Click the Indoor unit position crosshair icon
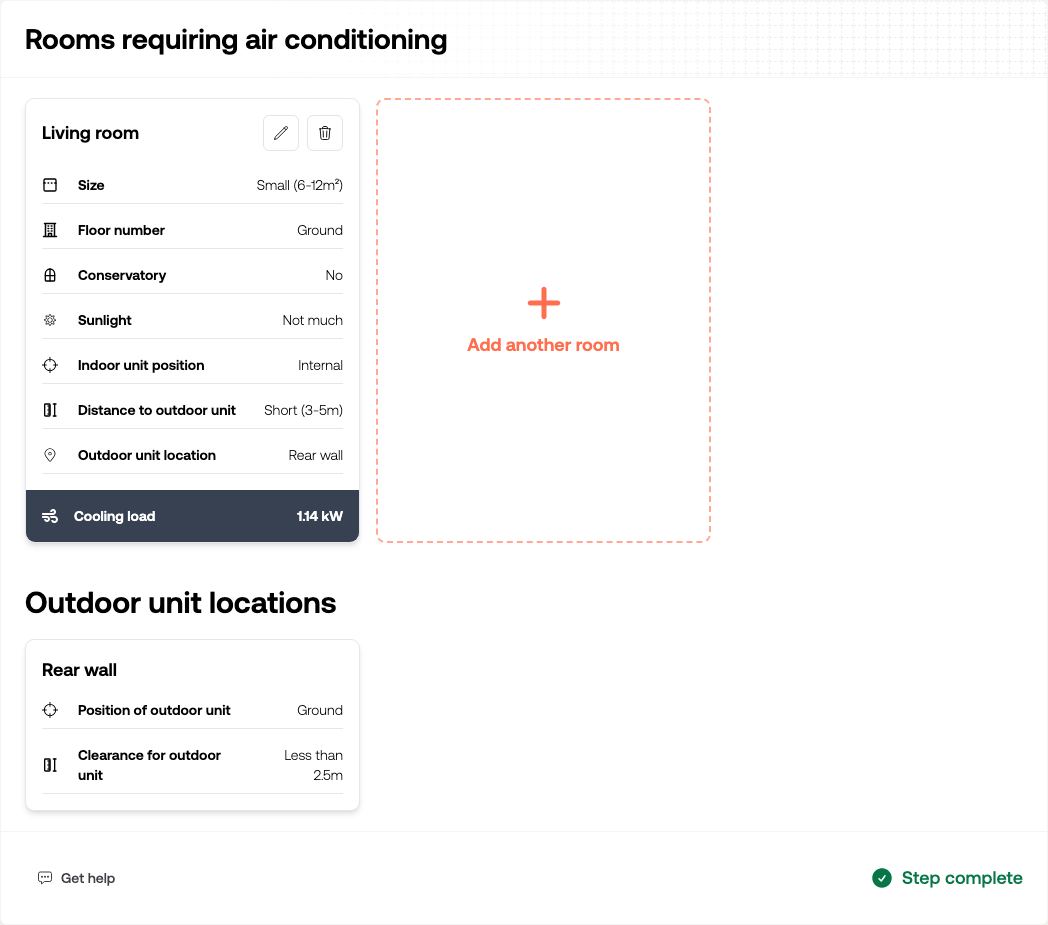This screenshot has height=925, width=1048. 50,365
